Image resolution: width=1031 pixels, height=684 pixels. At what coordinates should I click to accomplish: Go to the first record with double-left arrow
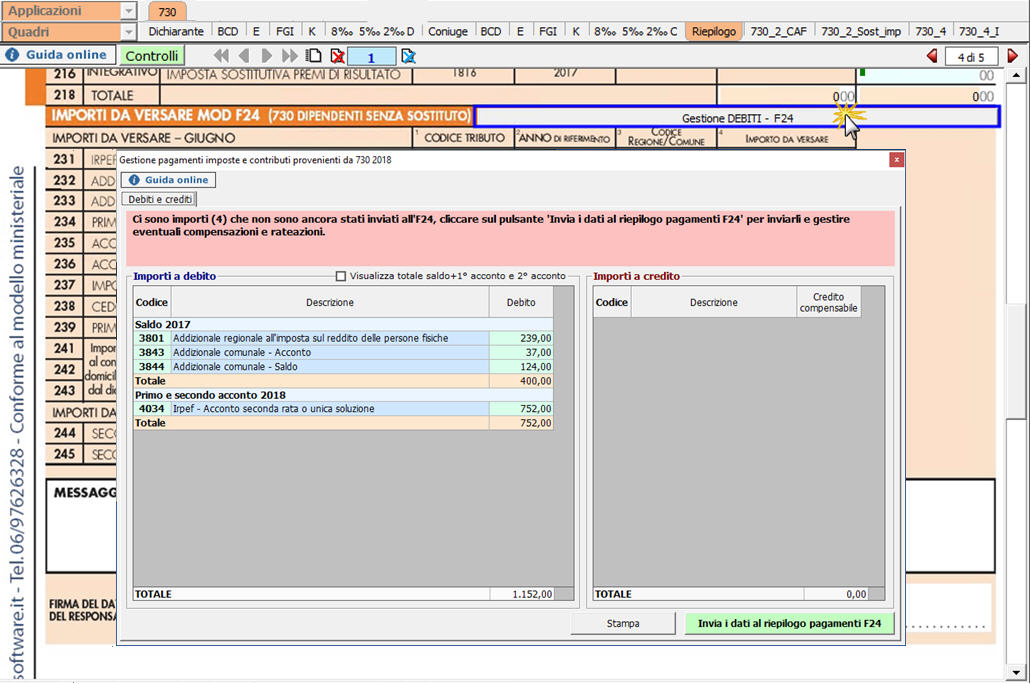point(222,56)
